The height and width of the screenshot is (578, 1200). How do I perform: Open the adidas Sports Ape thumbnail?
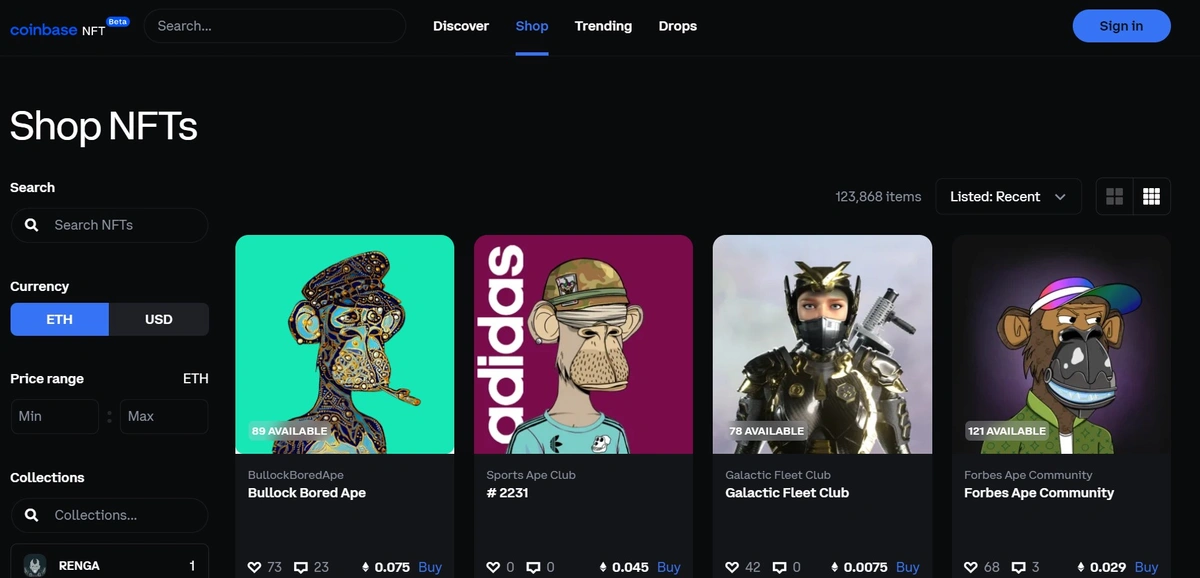pyautogui.click(x=583, y=344)
